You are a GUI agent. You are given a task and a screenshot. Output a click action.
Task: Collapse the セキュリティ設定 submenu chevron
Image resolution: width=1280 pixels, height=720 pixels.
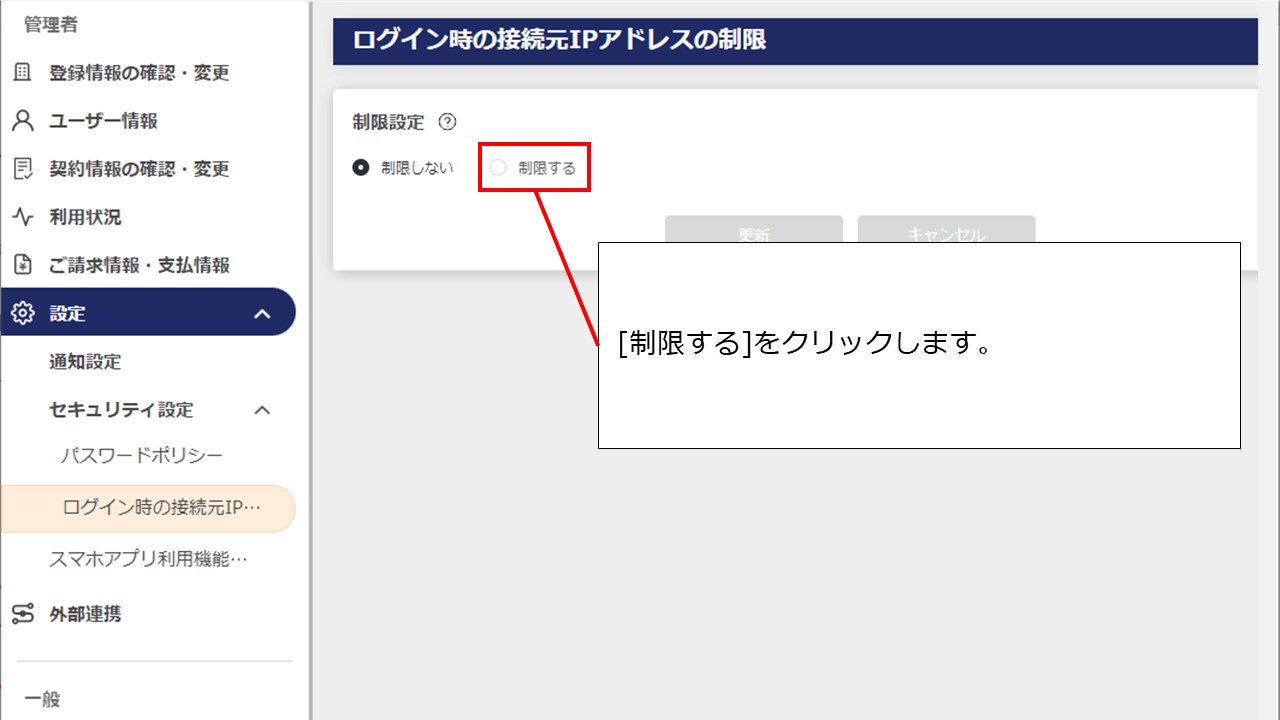click(x=262, y=410)
